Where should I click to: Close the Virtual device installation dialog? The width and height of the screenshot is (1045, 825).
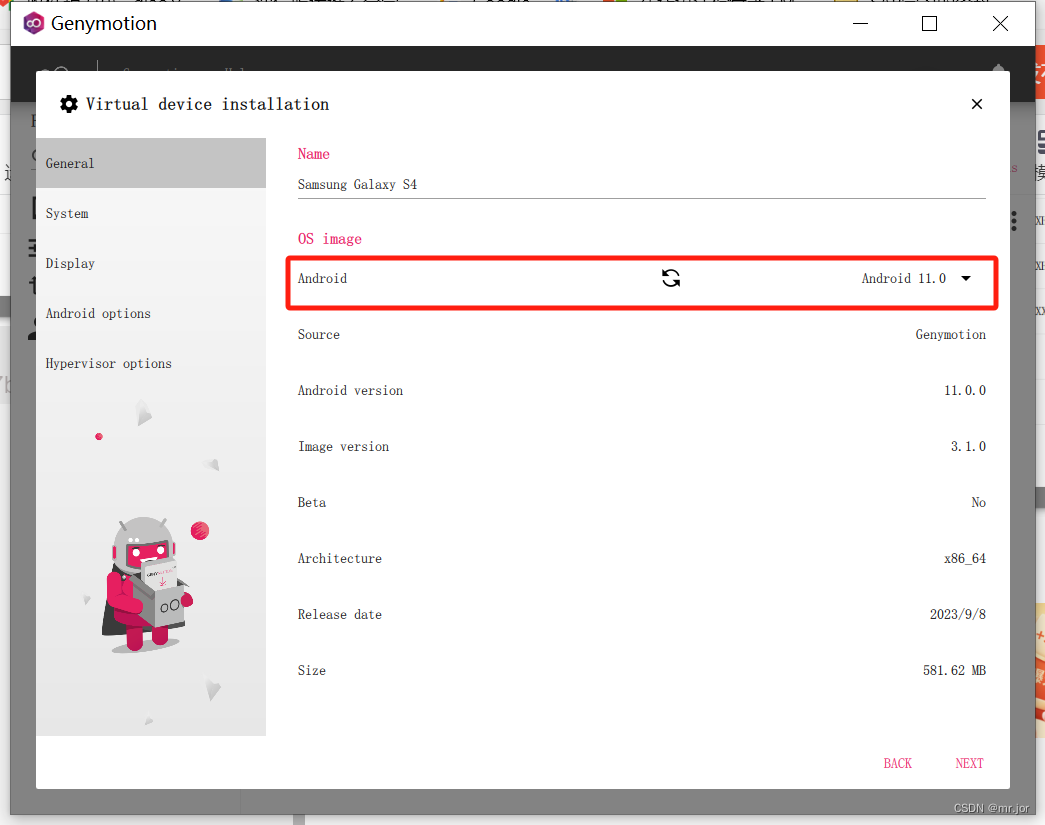[976, 104]
